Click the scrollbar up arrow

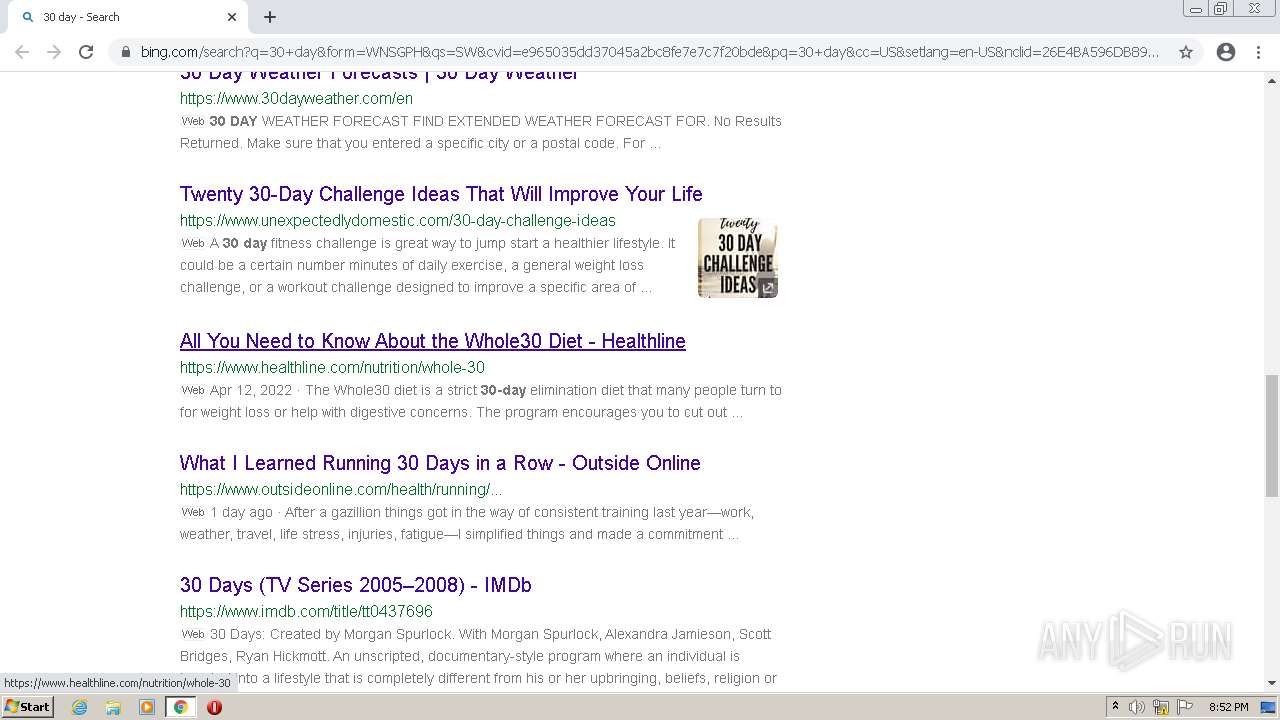[1272, 80]
